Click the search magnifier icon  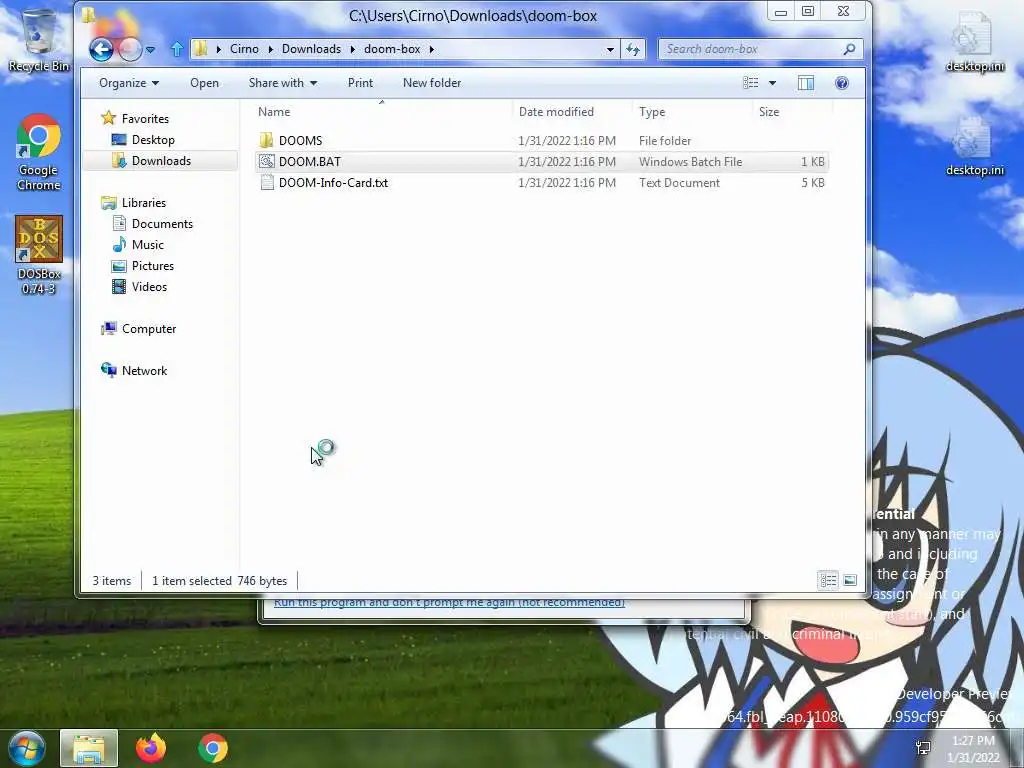[850, 49]
